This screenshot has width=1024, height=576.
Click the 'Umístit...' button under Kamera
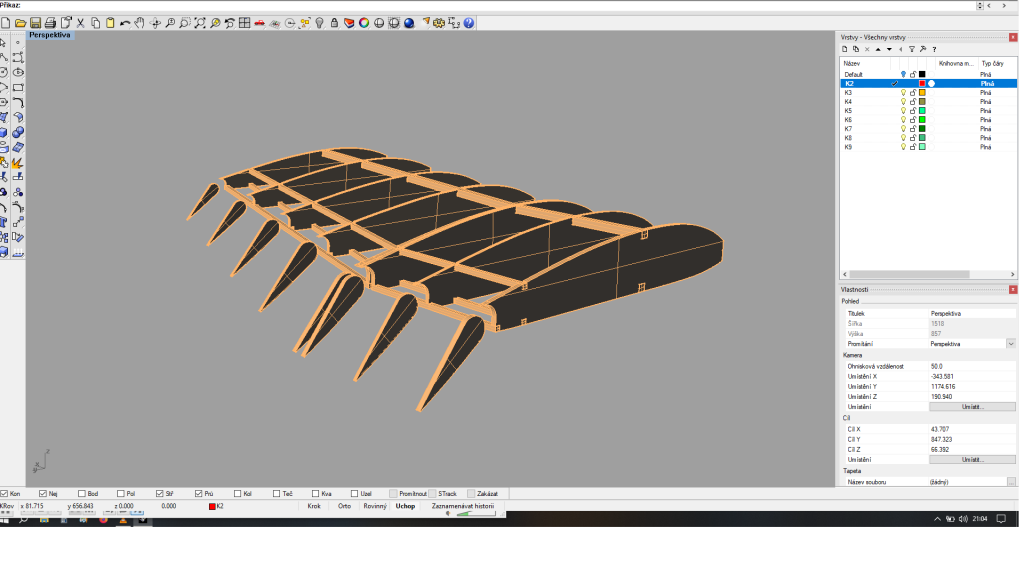[972, 407]
